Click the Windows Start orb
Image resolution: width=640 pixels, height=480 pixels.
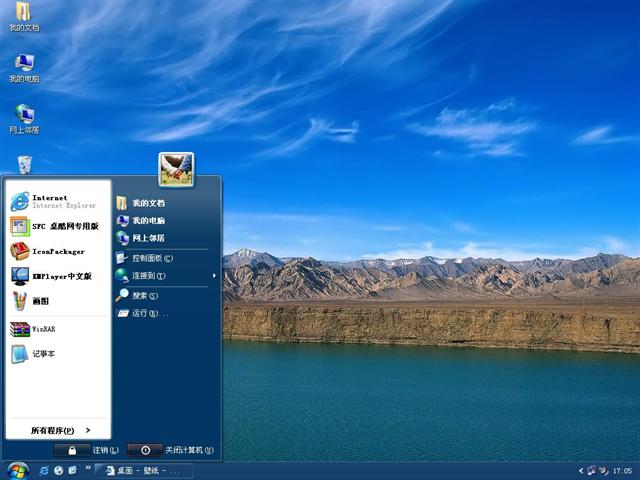(x=17, y=471)
